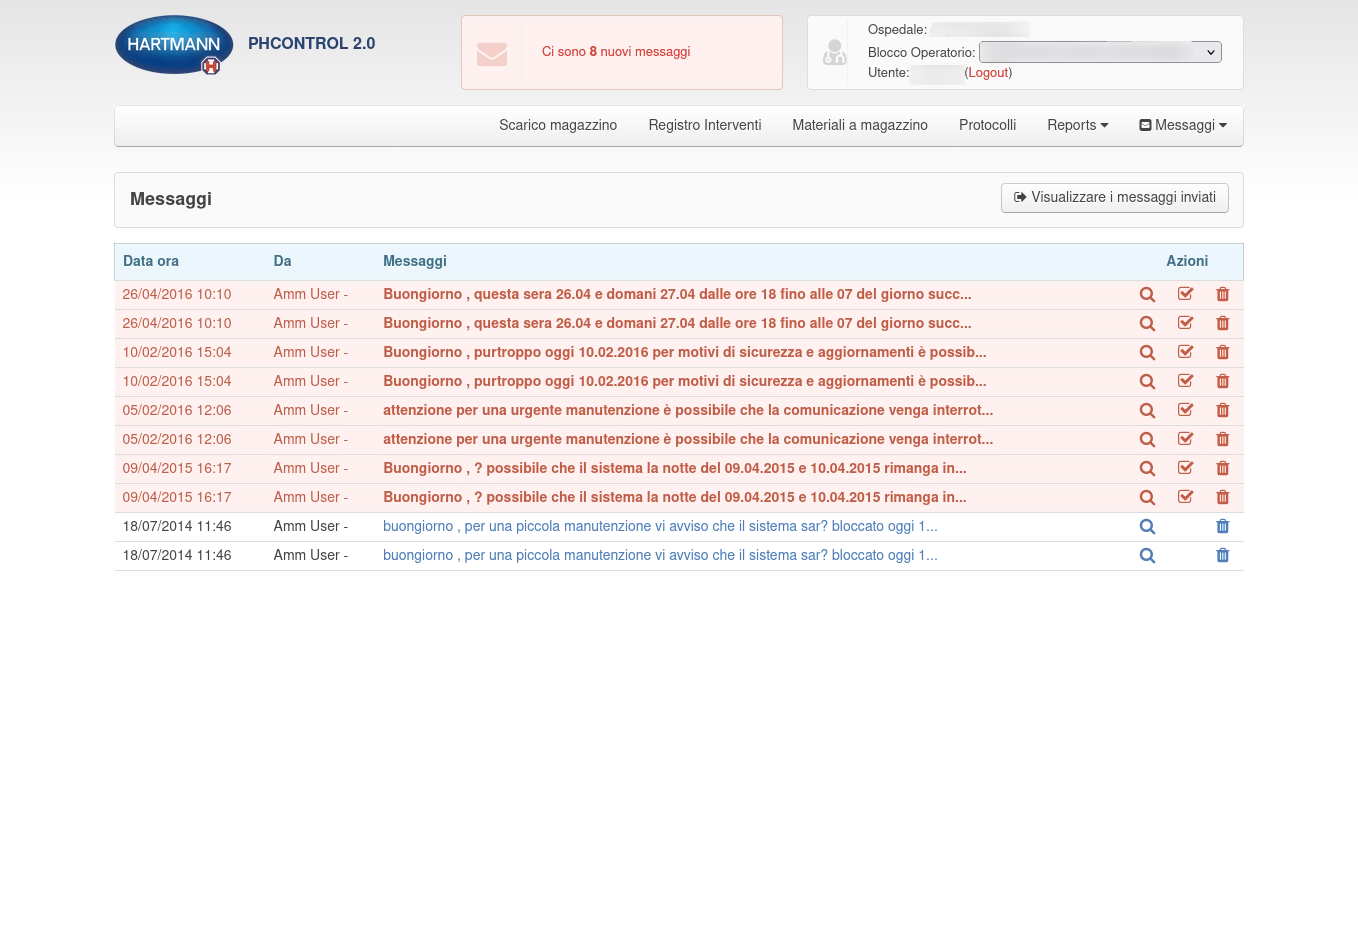Open the Blocco Operatorio dropdown
Screen dimensions: 1358x939
[x=1099, y=52]
